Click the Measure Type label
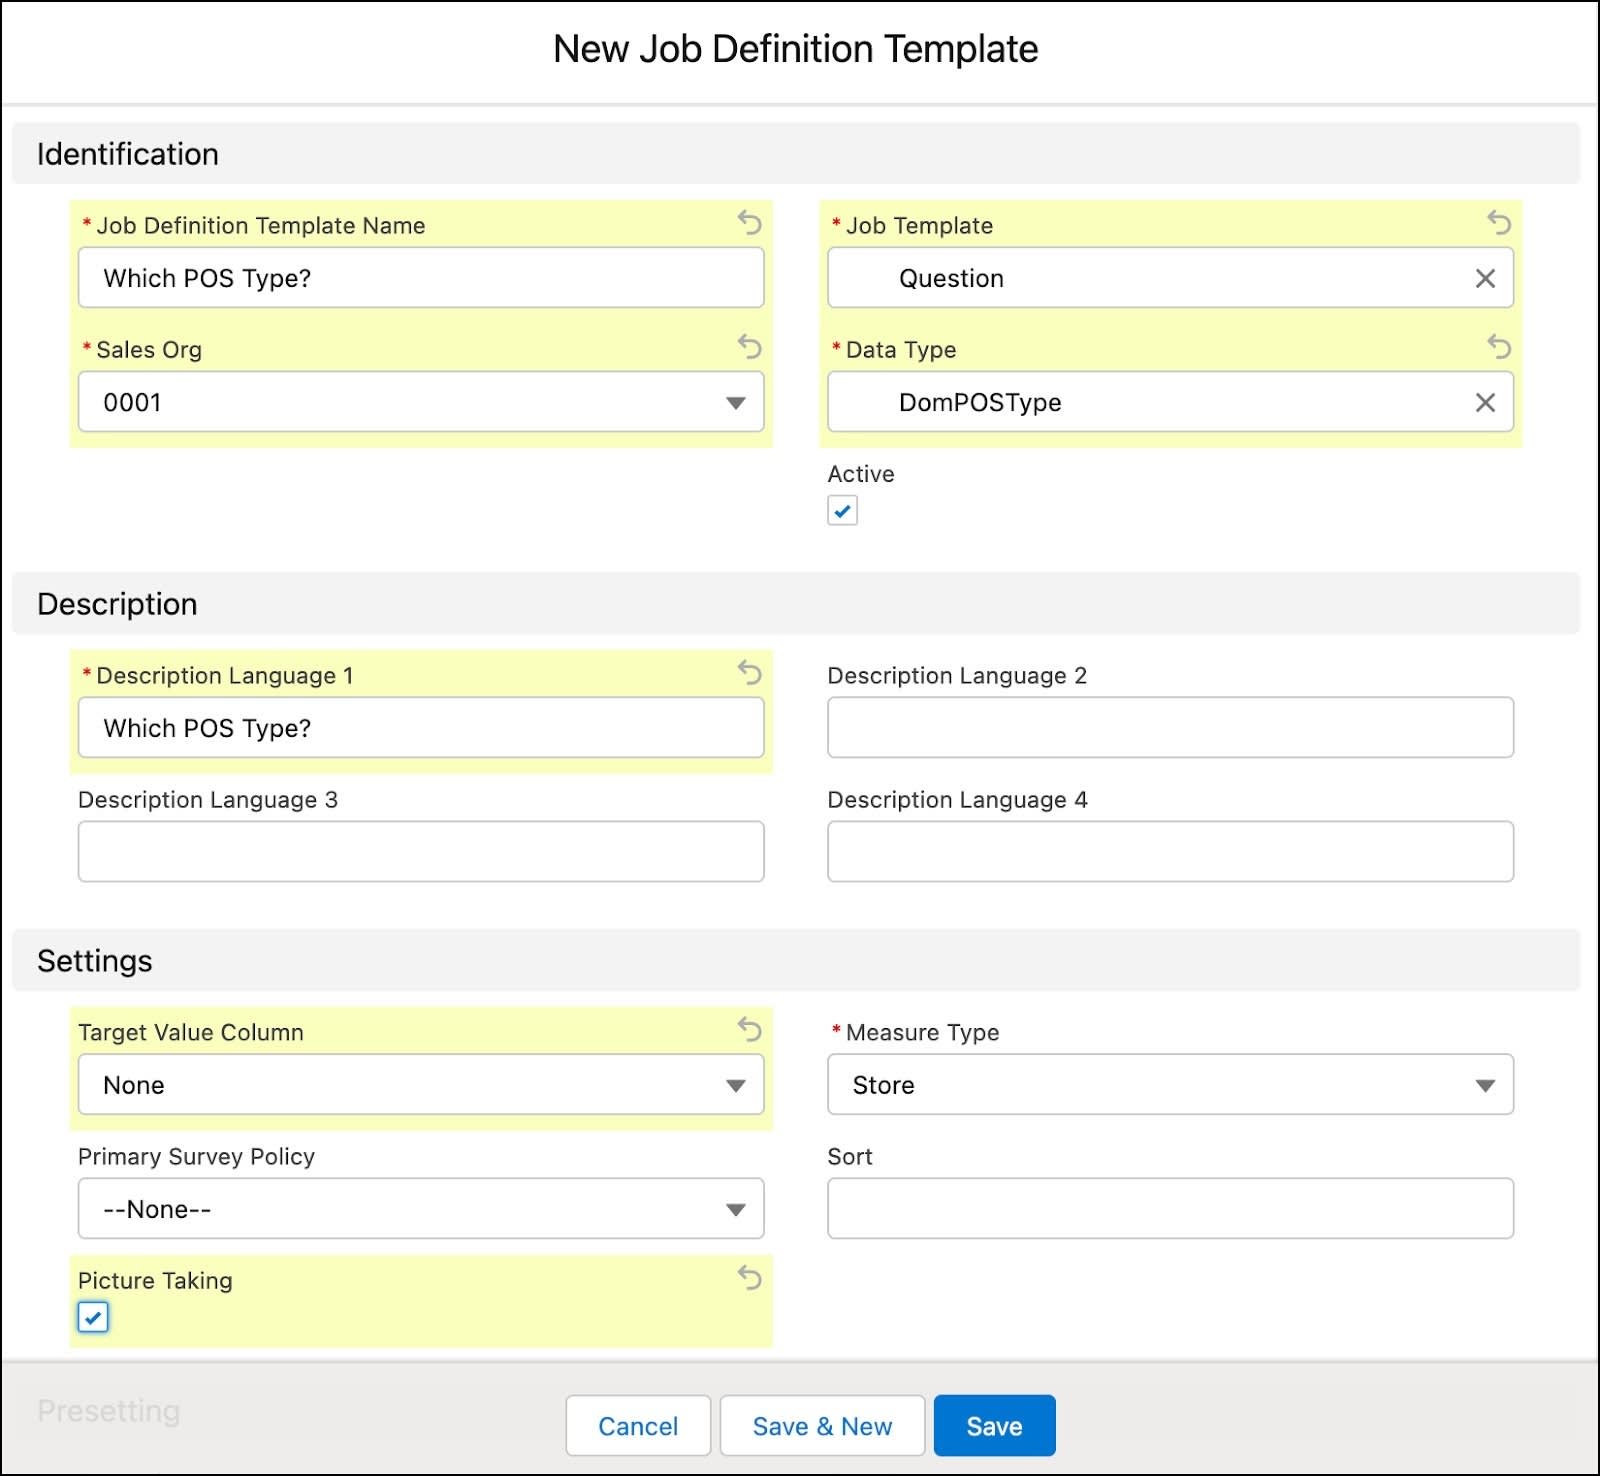 coord(922,1033)
